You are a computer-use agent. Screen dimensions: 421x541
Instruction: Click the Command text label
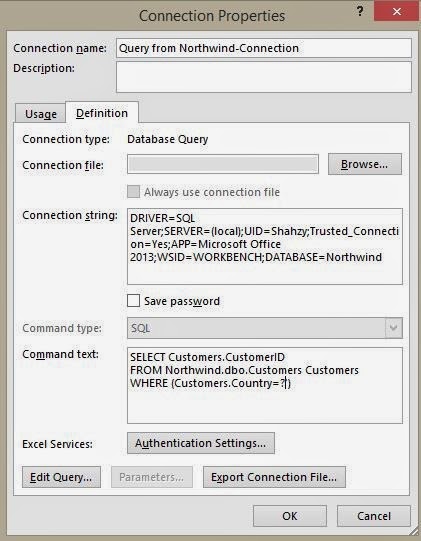(x=60, y=354)
